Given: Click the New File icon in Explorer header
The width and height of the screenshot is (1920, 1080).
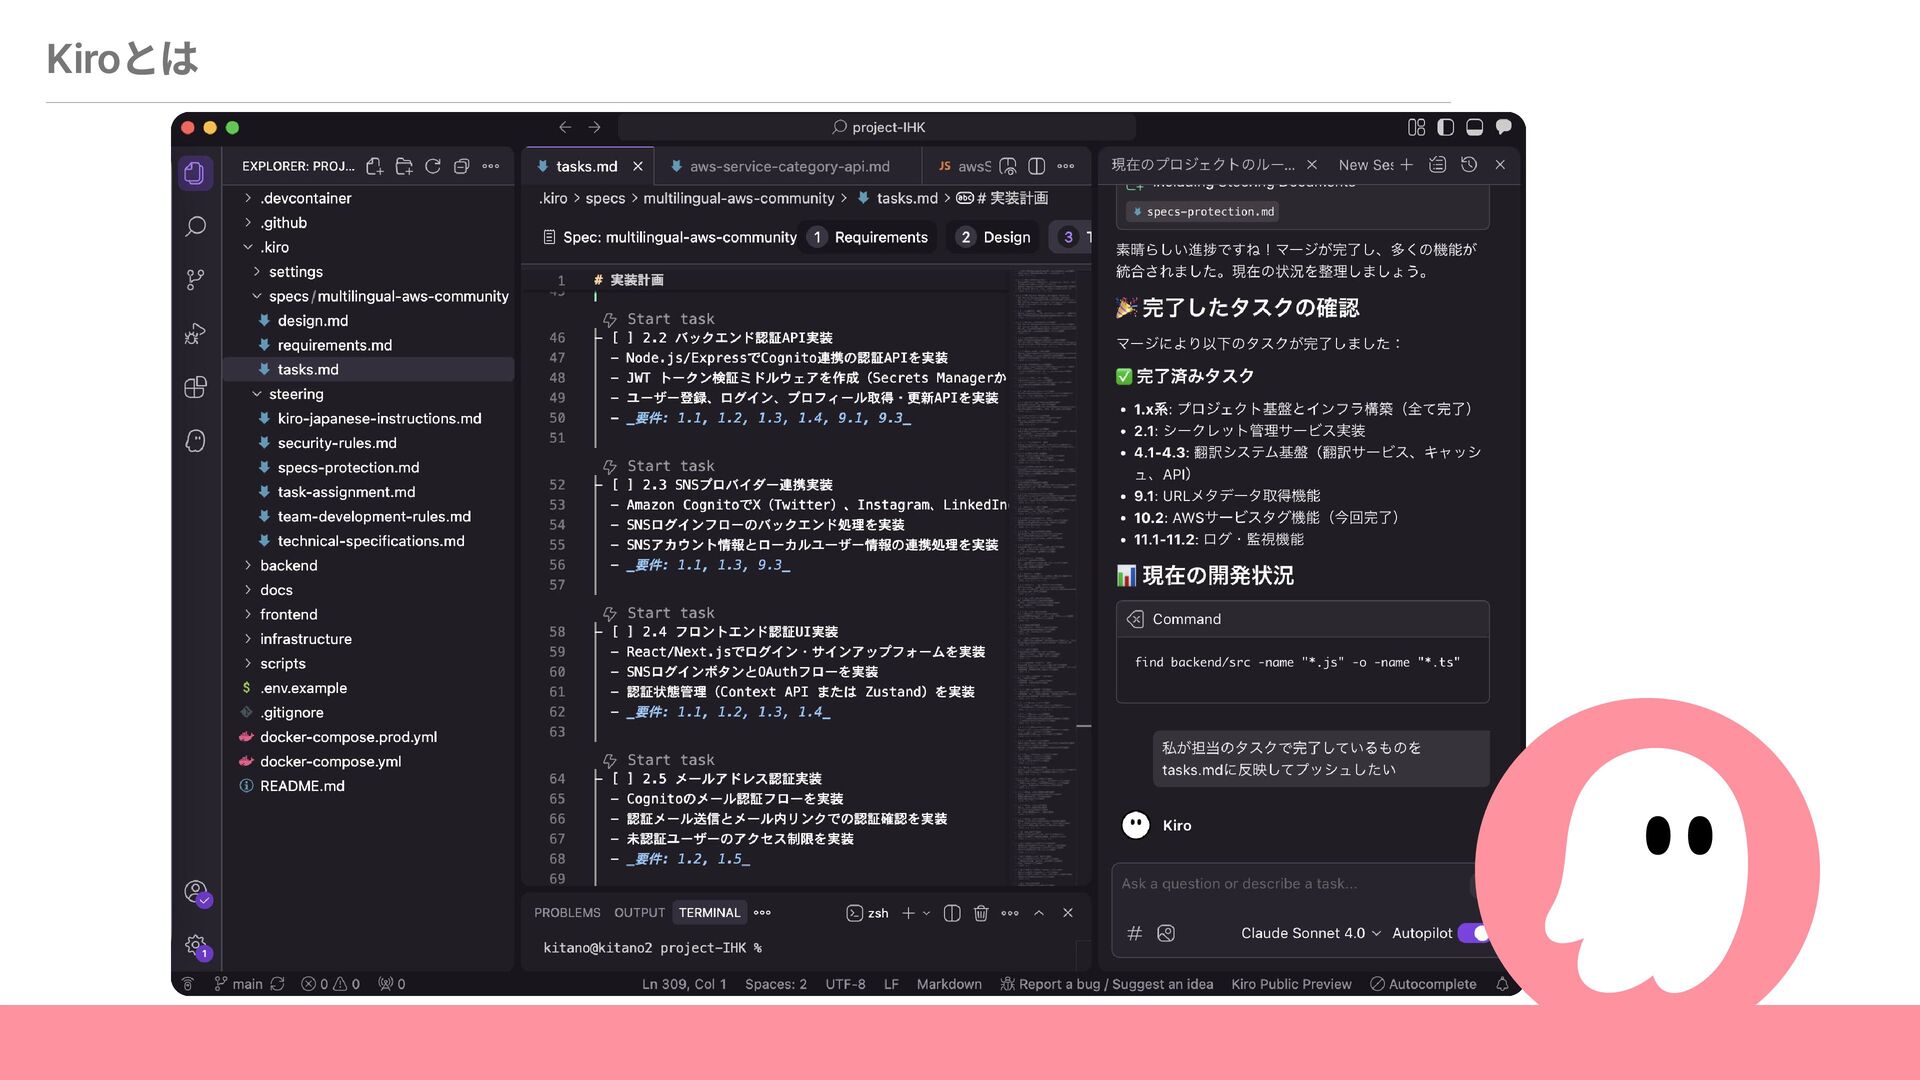Looking at the screenshot, I should click(374, 166).
